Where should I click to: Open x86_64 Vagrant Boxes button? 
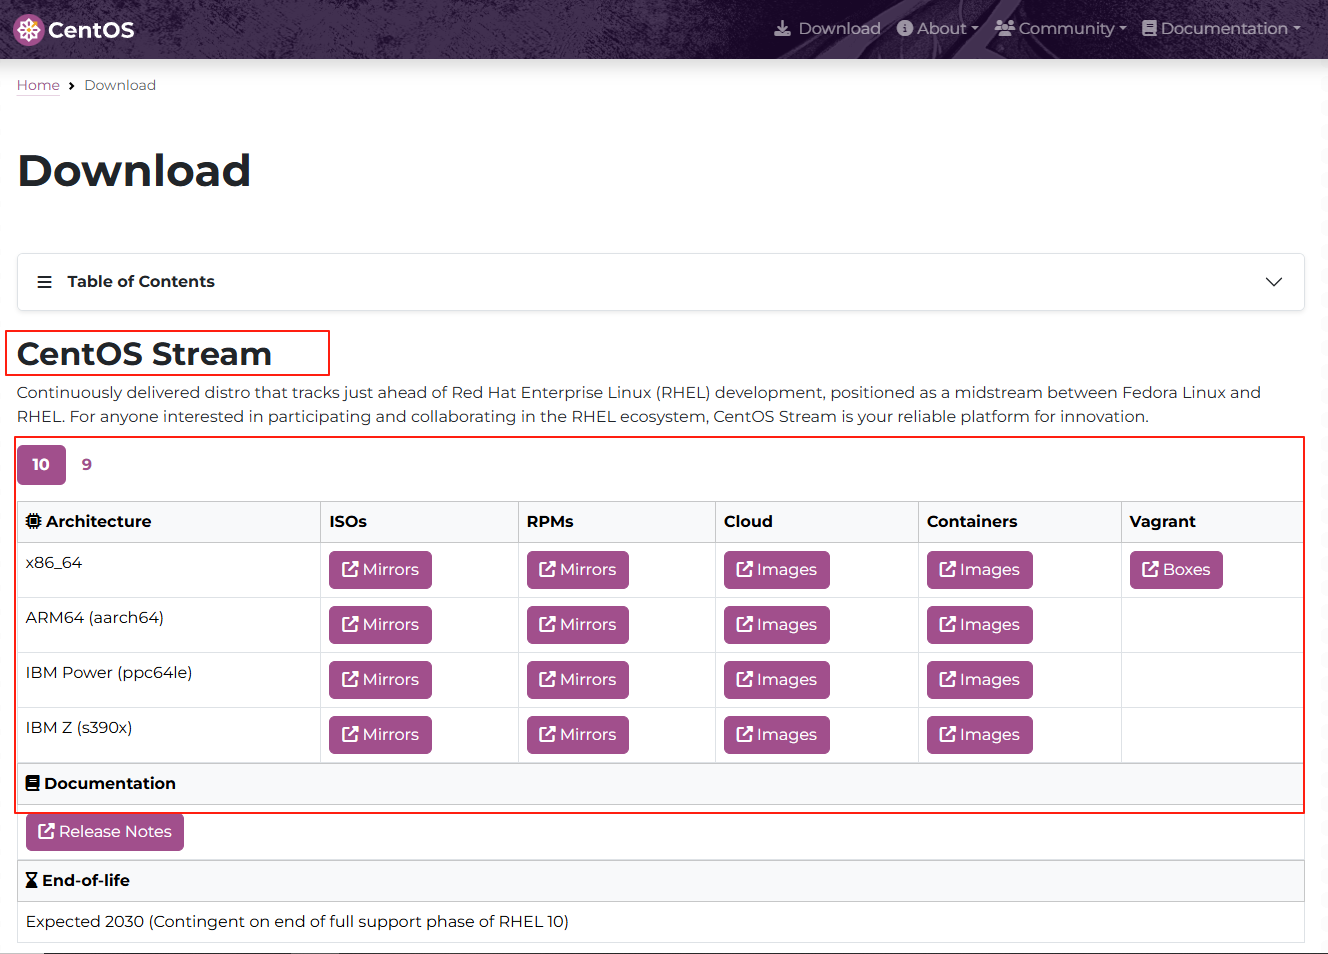(x=1176, y=570)
